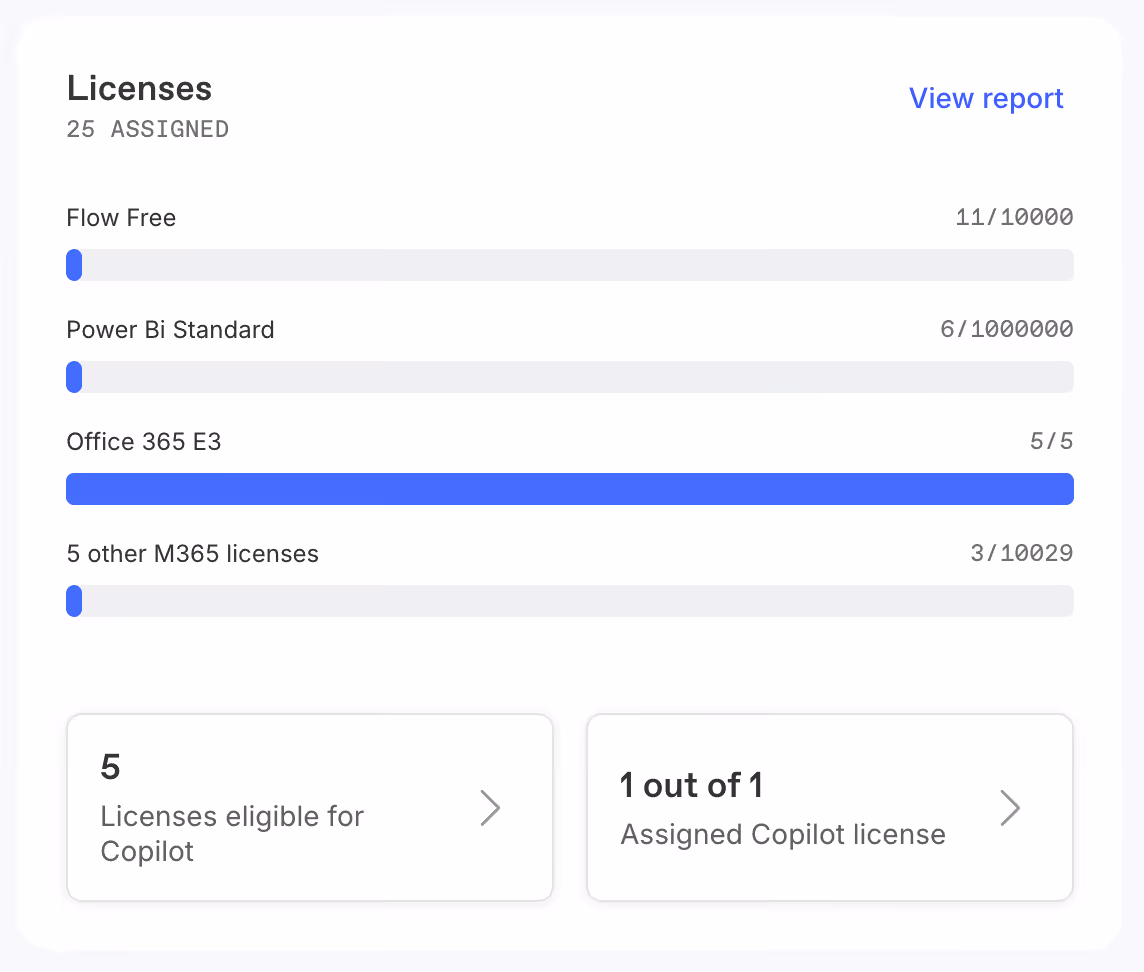Viewport: 1144px width, 972px height.
Task: Select the 5 other M365 licenses label
Action: pyautogui.click(x=192, y=554)
